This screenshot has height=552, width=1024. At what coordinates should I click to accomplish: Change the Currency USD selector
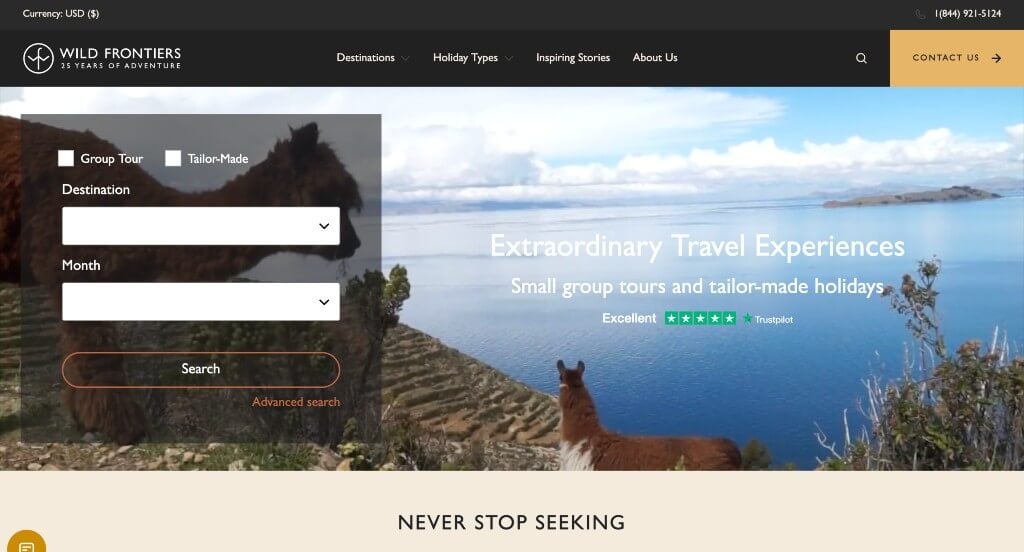pyautogui.click(x=61, y=13)
